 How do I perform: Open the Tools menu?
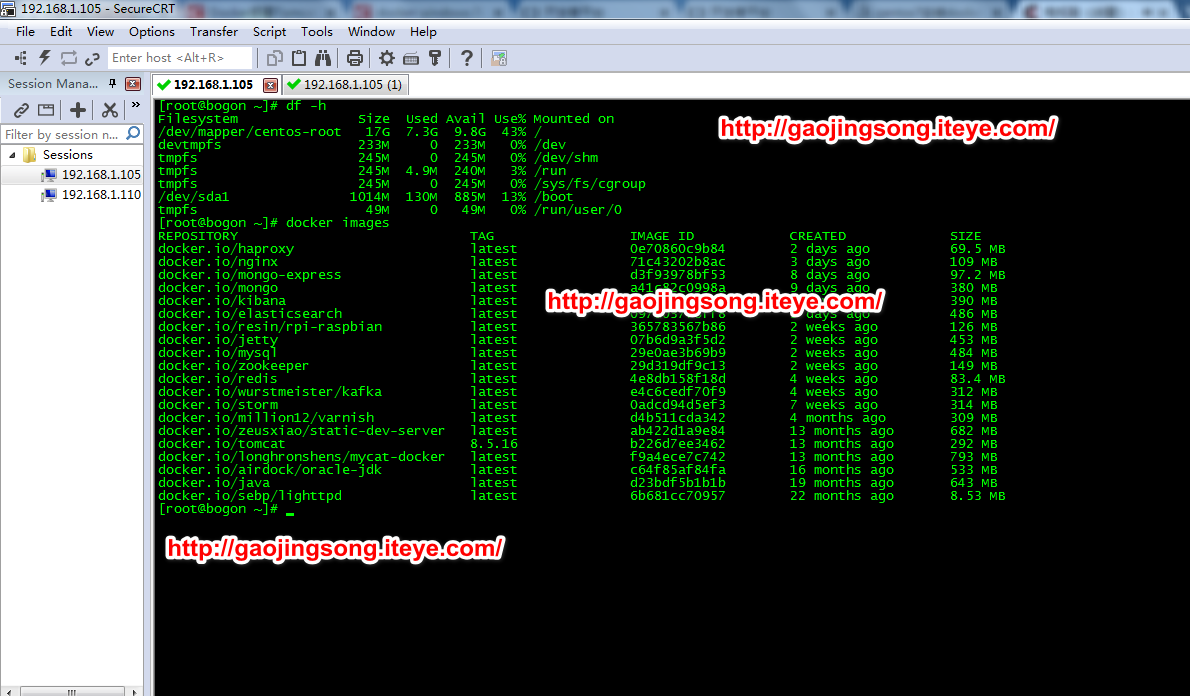click(x=316, y=32)
